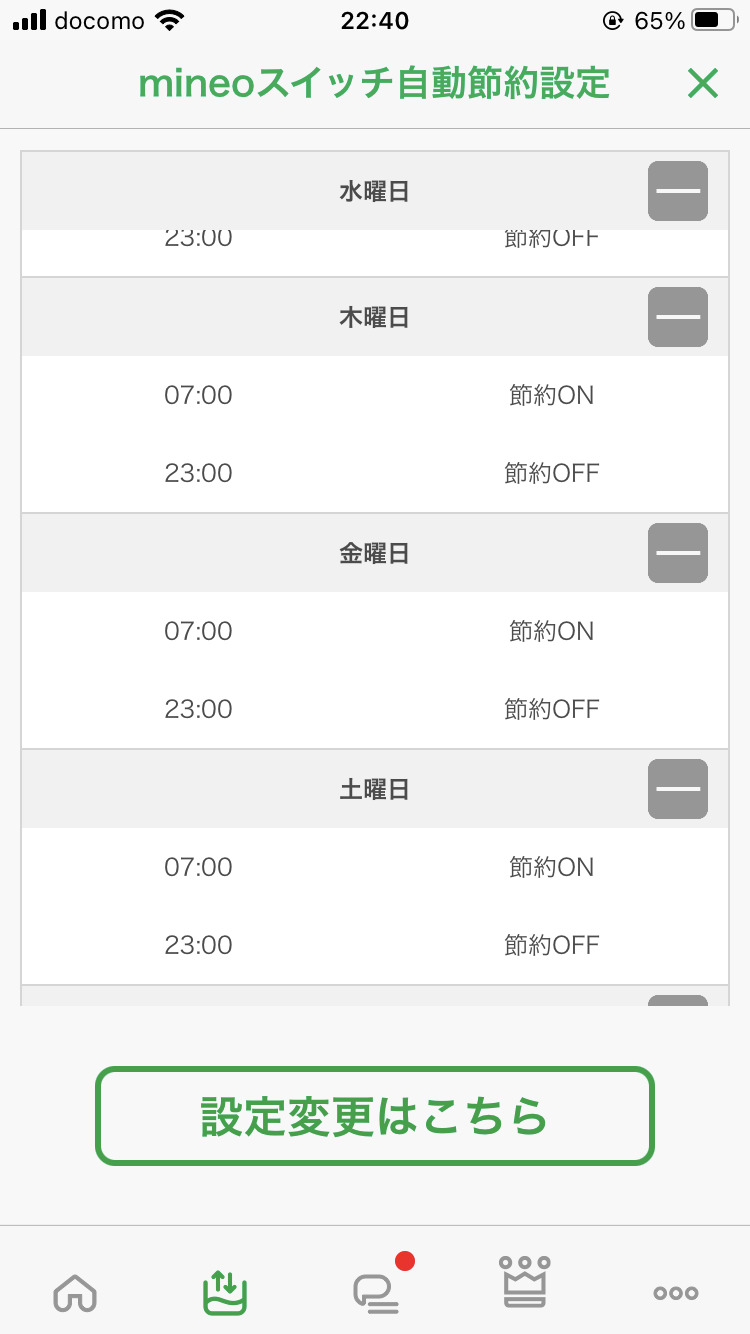Collapse the 土曜日 section with minus button
The height and width of the screenshot is (1334, 750).
coord(678,789)
